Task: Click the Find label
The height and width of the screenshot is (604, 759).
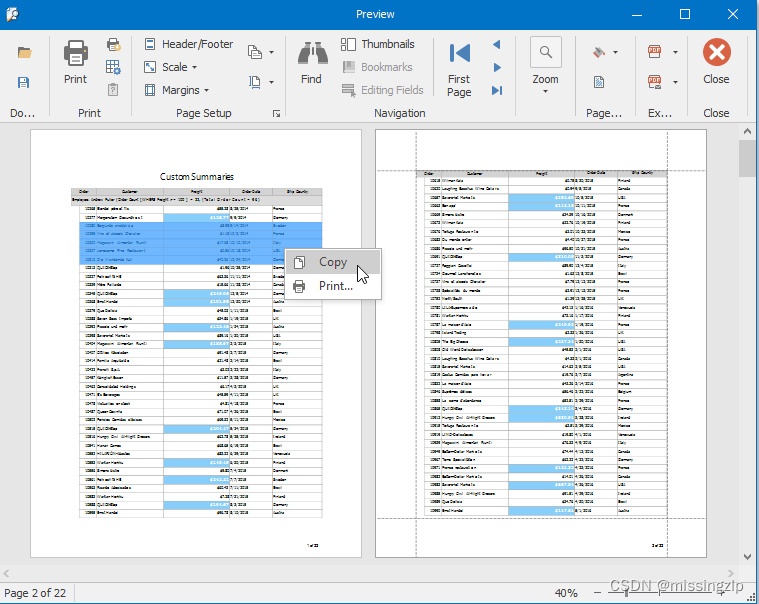Action: click(311, 79)
